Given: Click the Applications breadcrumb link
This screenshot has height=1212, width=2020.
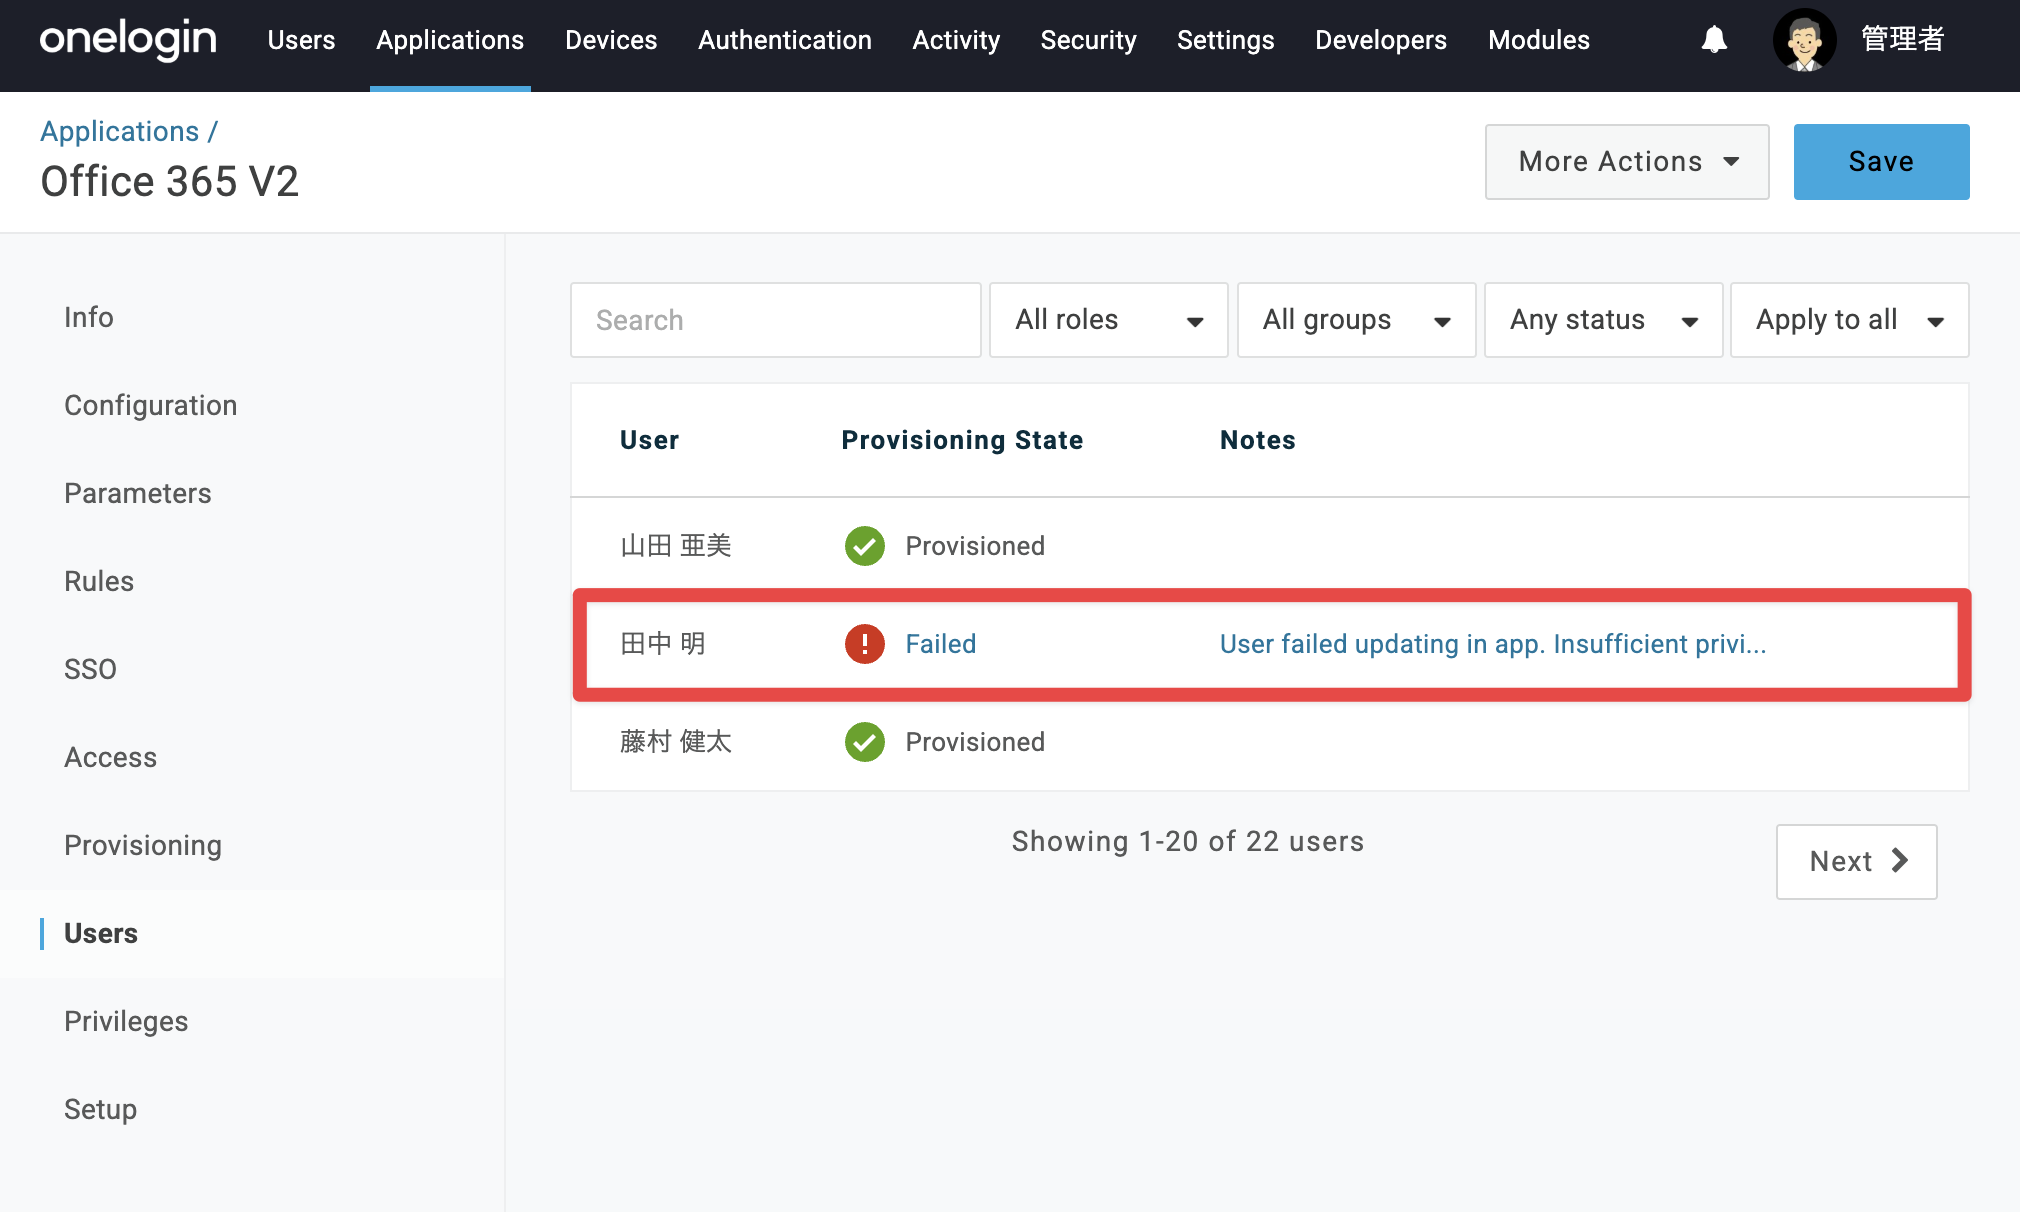Looking at the screenshot, I should click(119, 131).
